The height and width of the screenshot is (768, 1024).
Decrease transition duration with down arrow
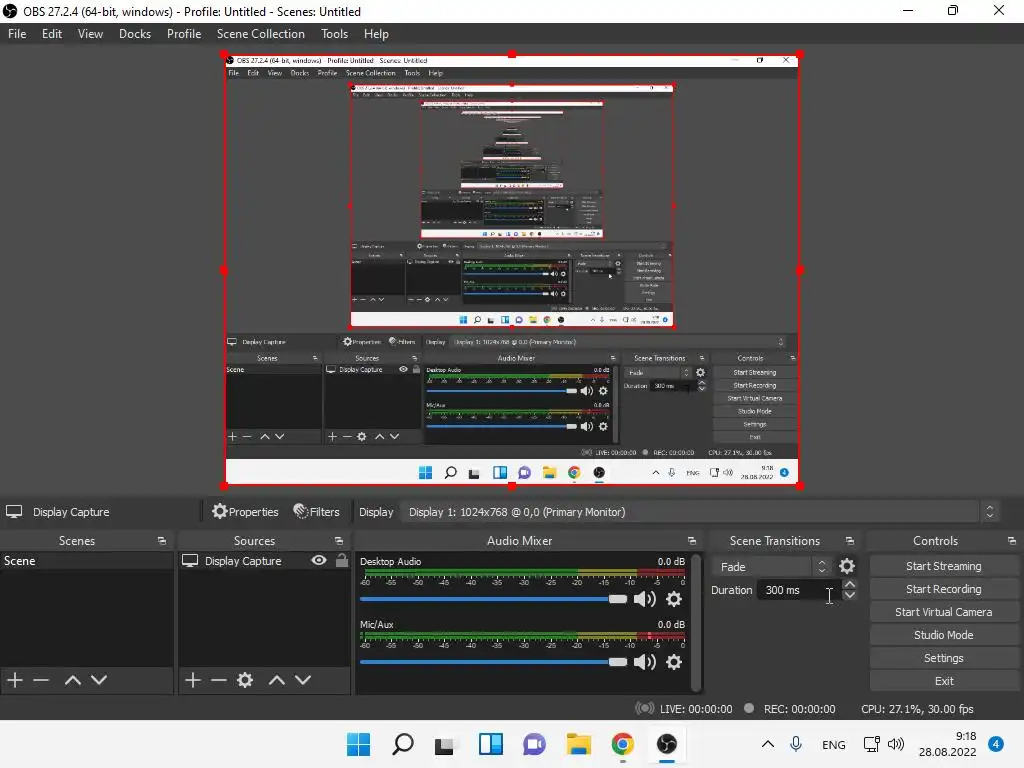pyautogui.click(x=850, y=595)
